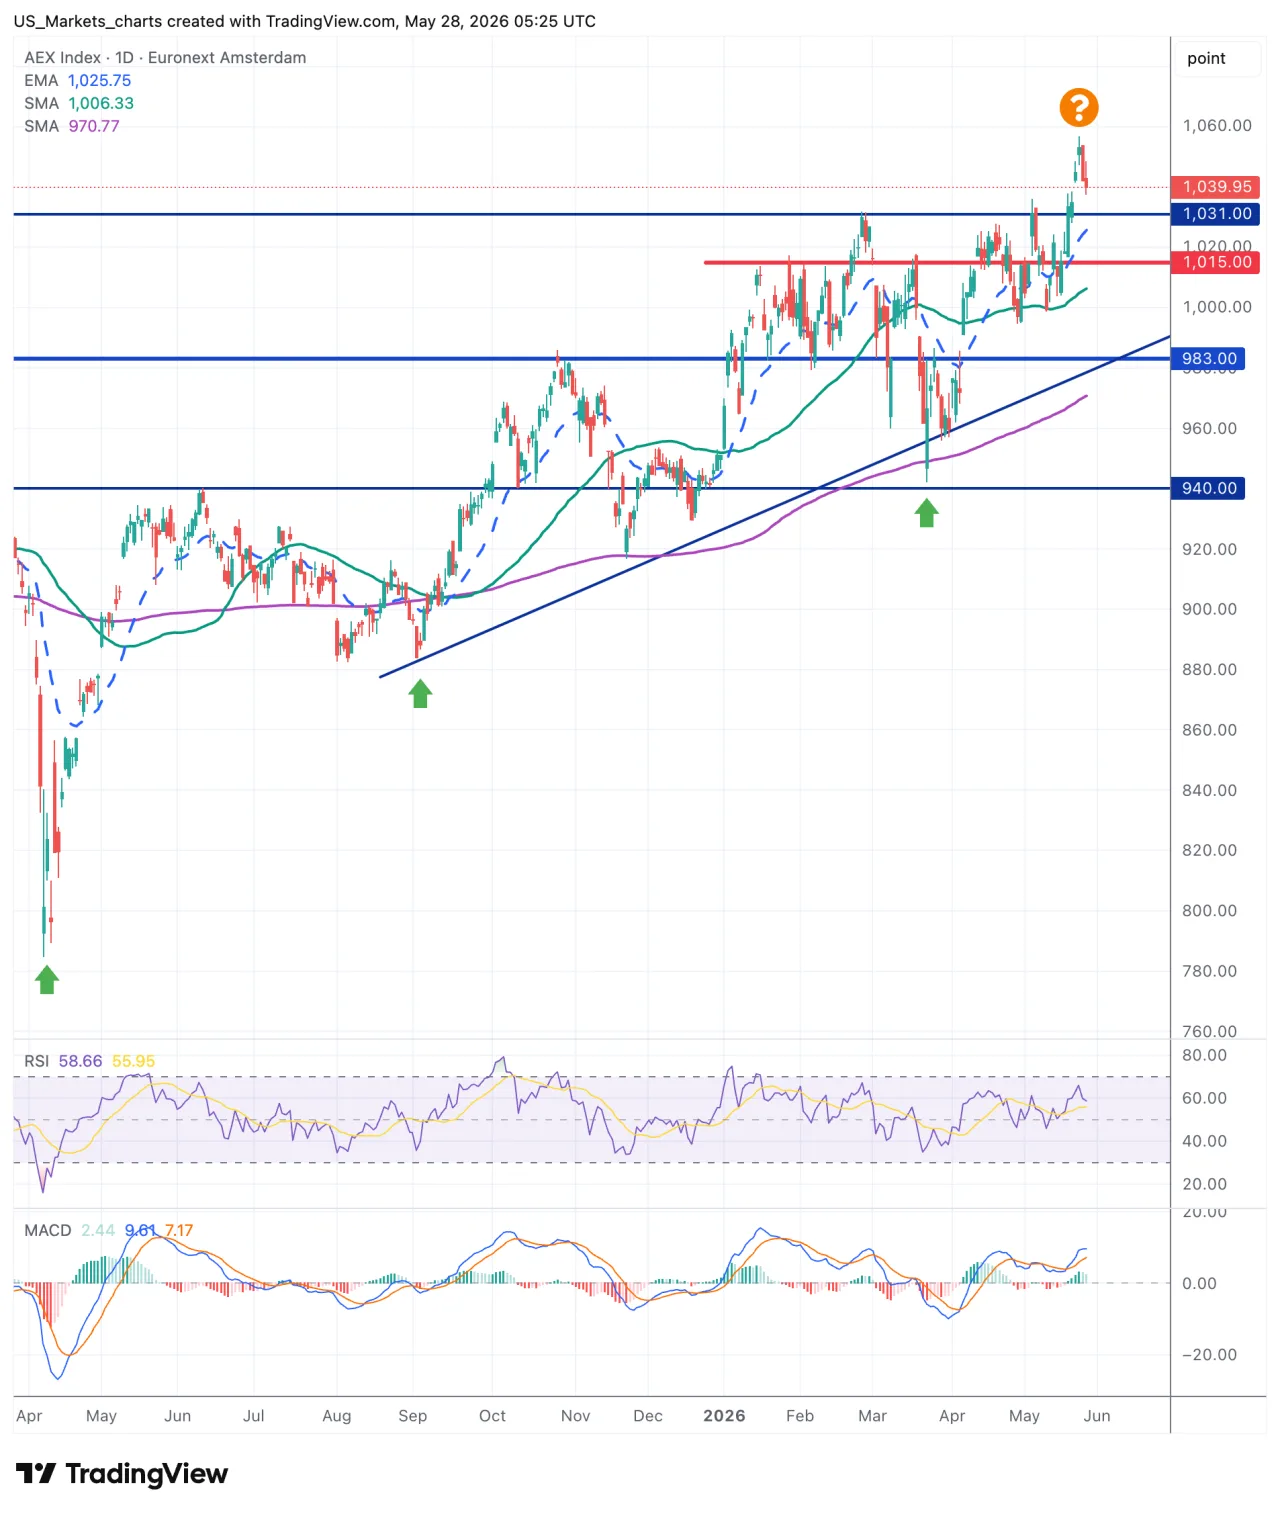Click the Nov label on time axis

coord(576,1416)
